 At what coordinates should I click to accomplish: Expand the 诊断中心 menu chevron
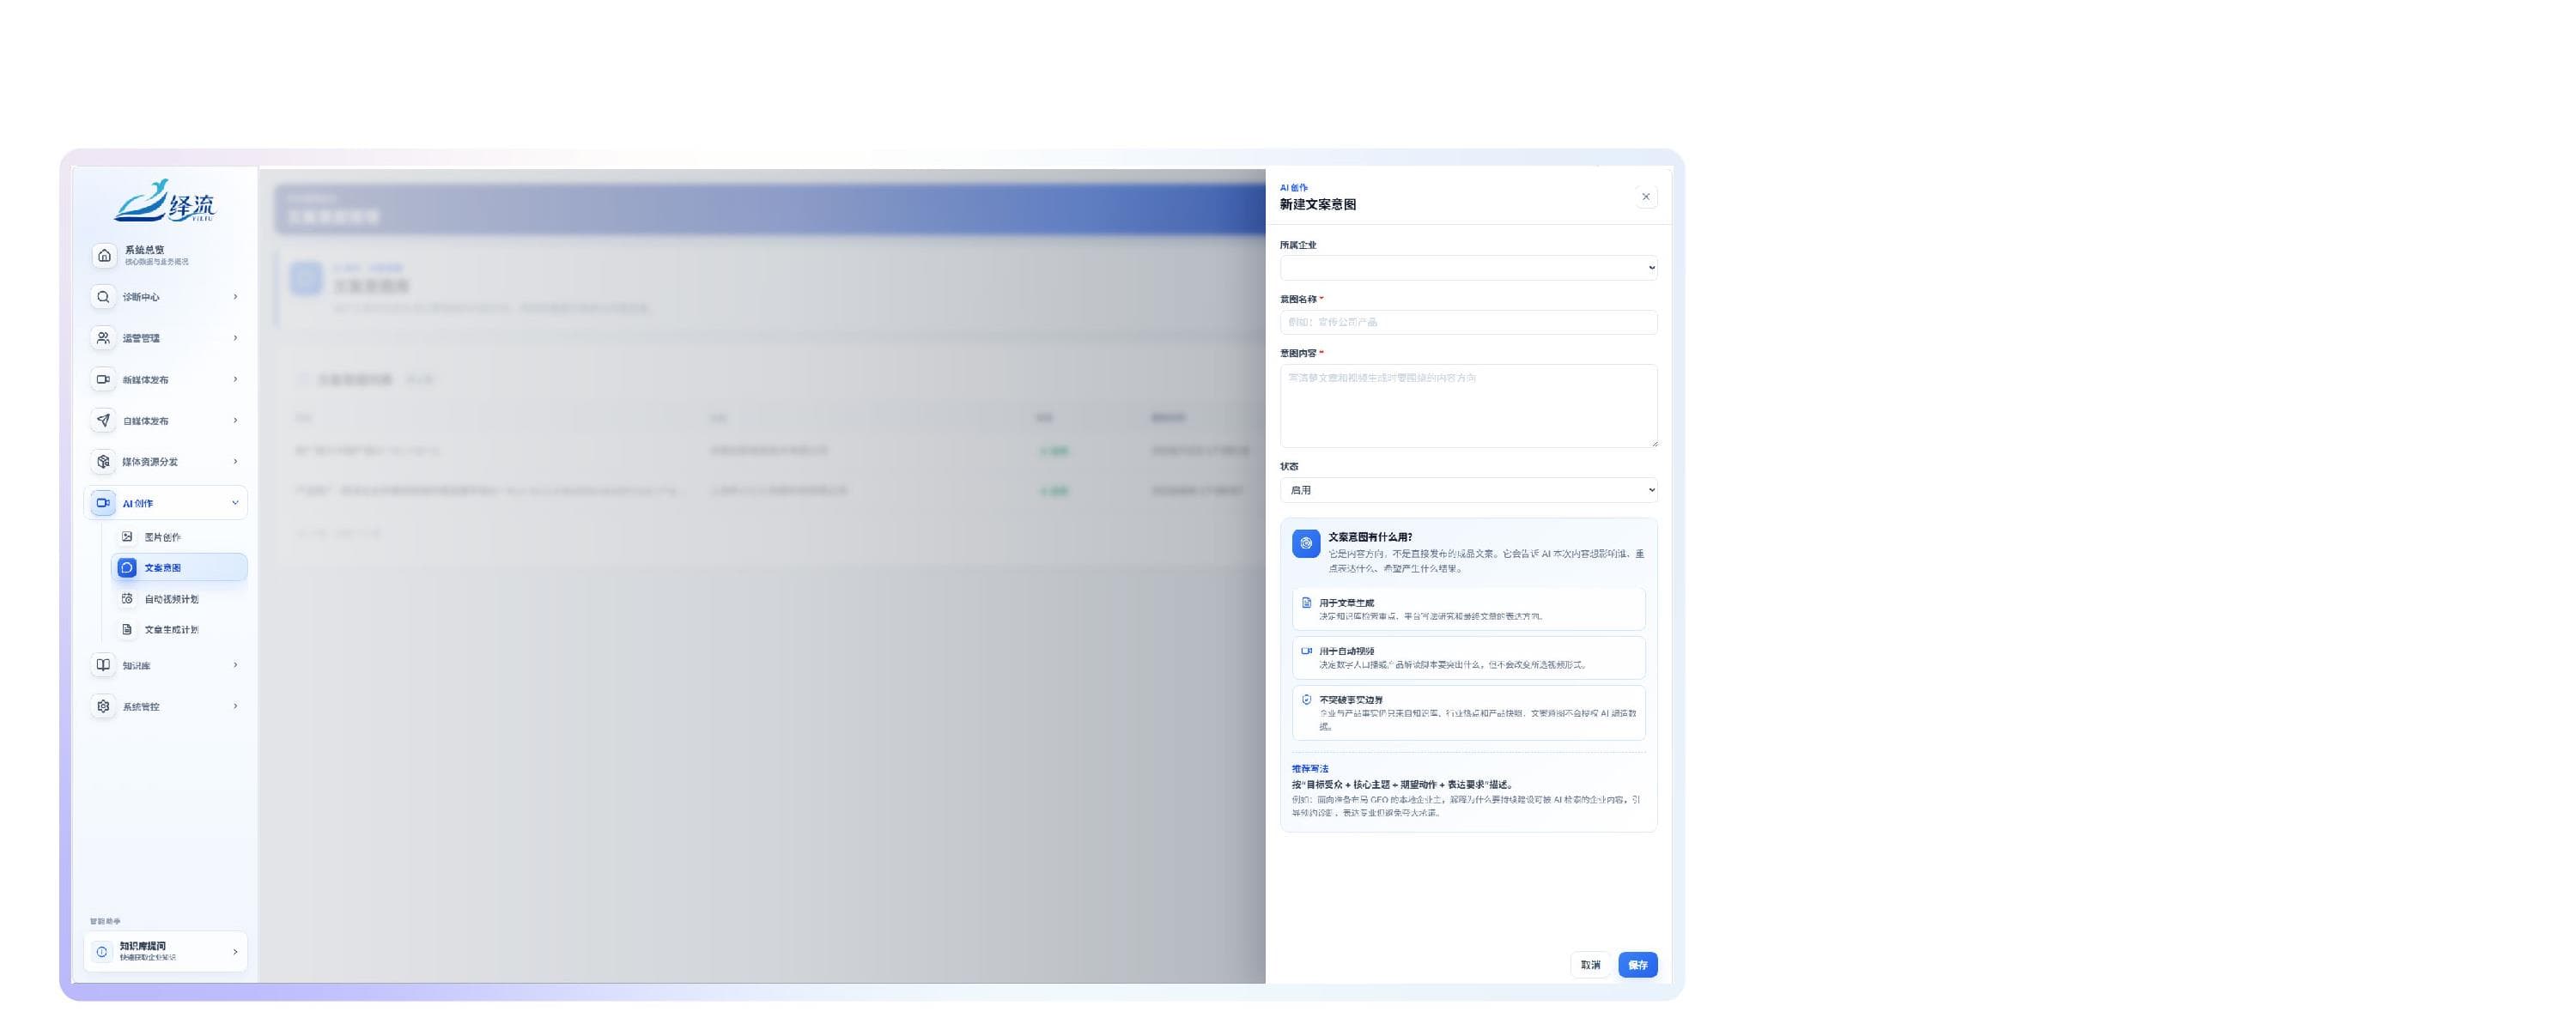[x=235, y=297]
